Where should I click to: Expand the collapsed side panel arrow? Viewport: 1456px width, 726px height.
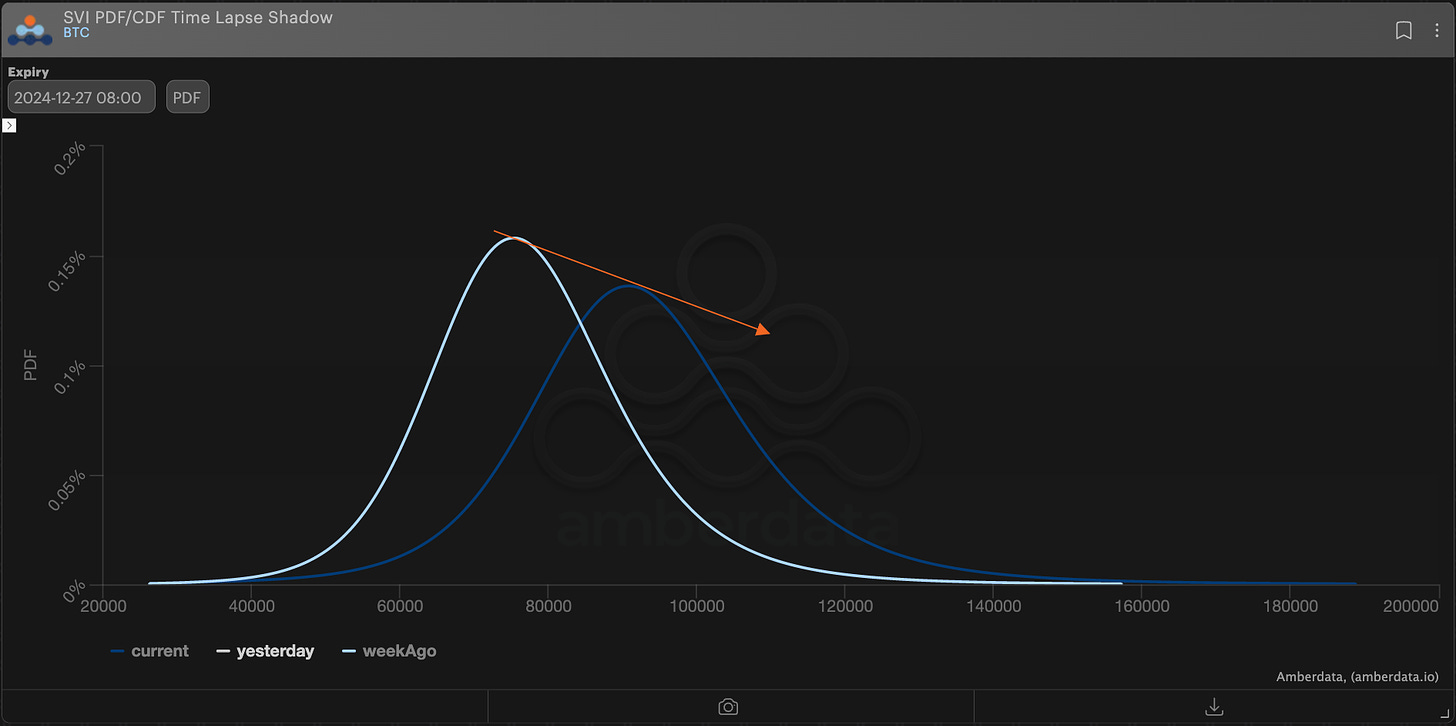click(9, 125)
